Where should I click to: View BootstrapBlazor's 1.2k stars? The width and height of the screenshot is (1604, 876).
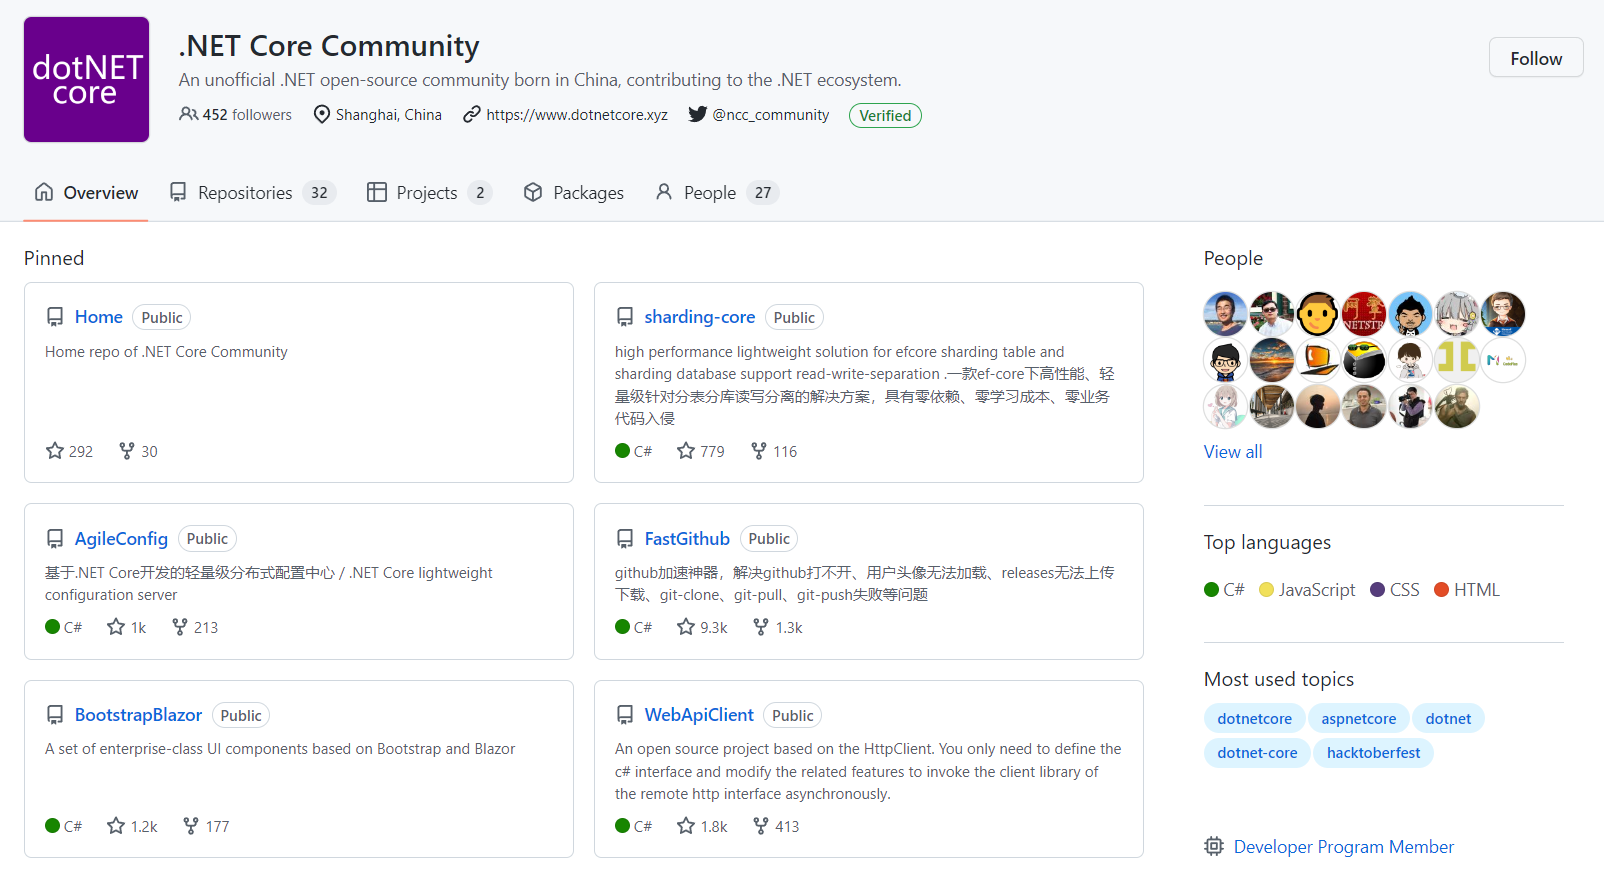coord(132,826)
